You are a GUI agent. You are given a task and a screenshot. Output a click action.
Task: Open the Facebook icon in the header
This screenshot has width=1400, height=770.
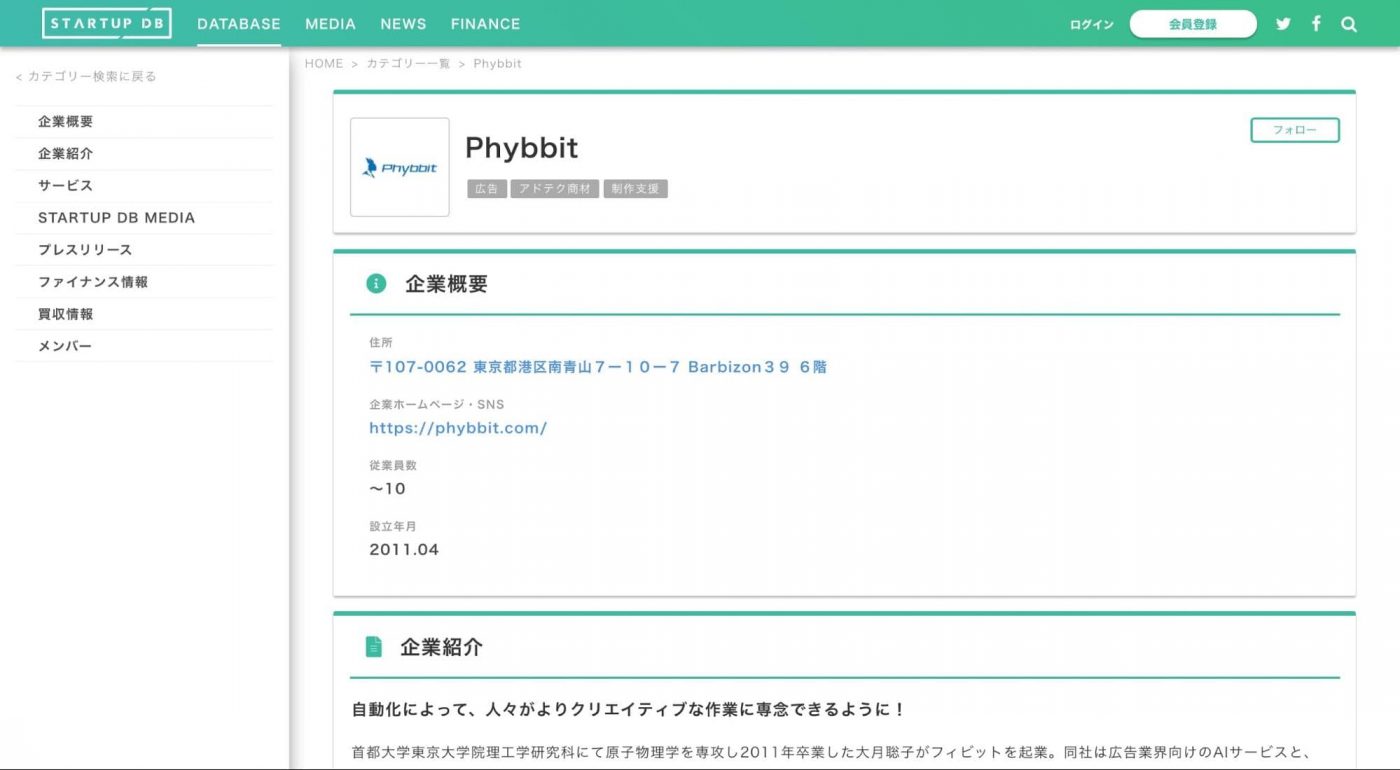(1316, 23)
